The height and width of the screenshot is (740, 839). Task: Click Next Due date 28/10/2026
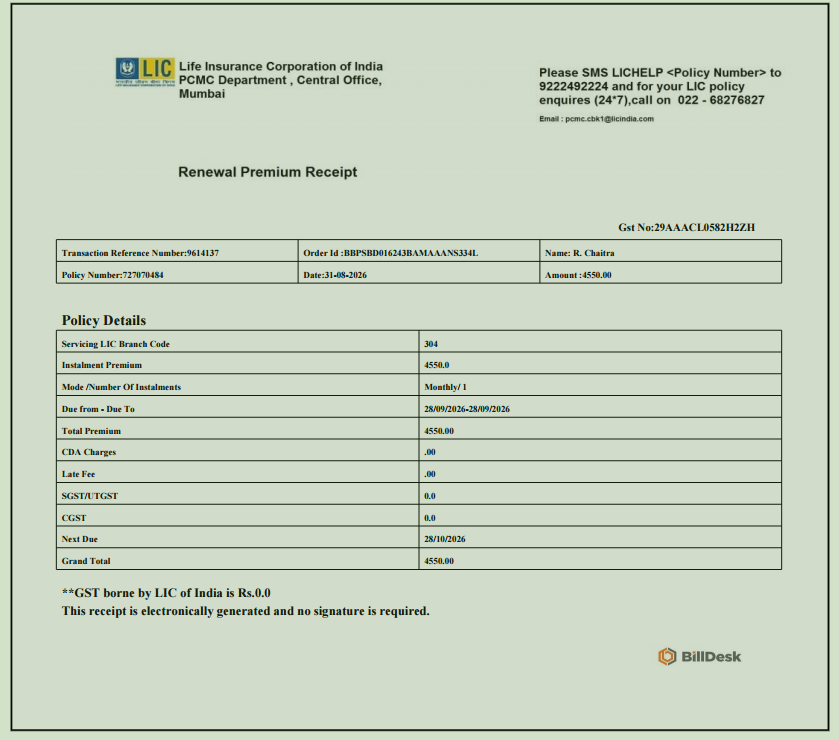tap(445, 539)
